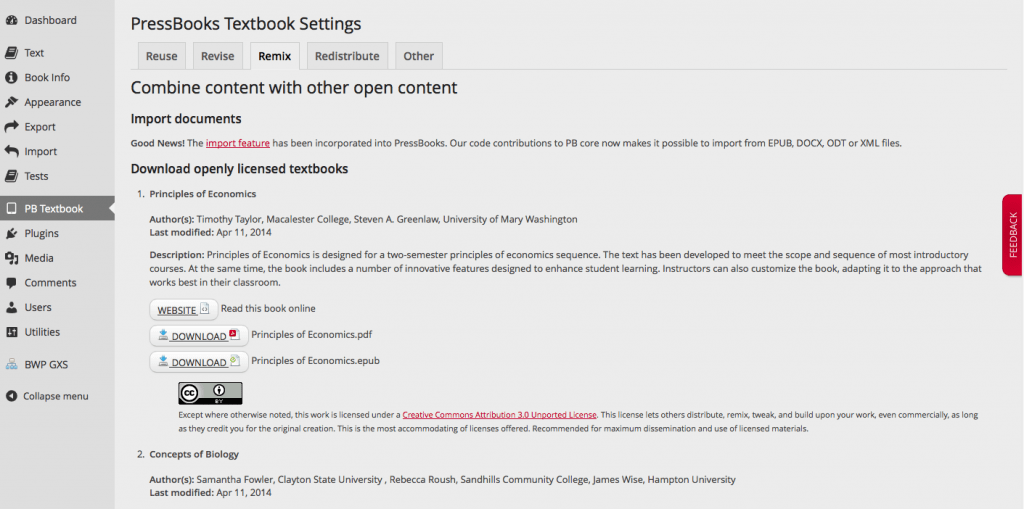Select the Revise tab
Image resolution: width=1024 pixels, height=509 pixels.
217,56
